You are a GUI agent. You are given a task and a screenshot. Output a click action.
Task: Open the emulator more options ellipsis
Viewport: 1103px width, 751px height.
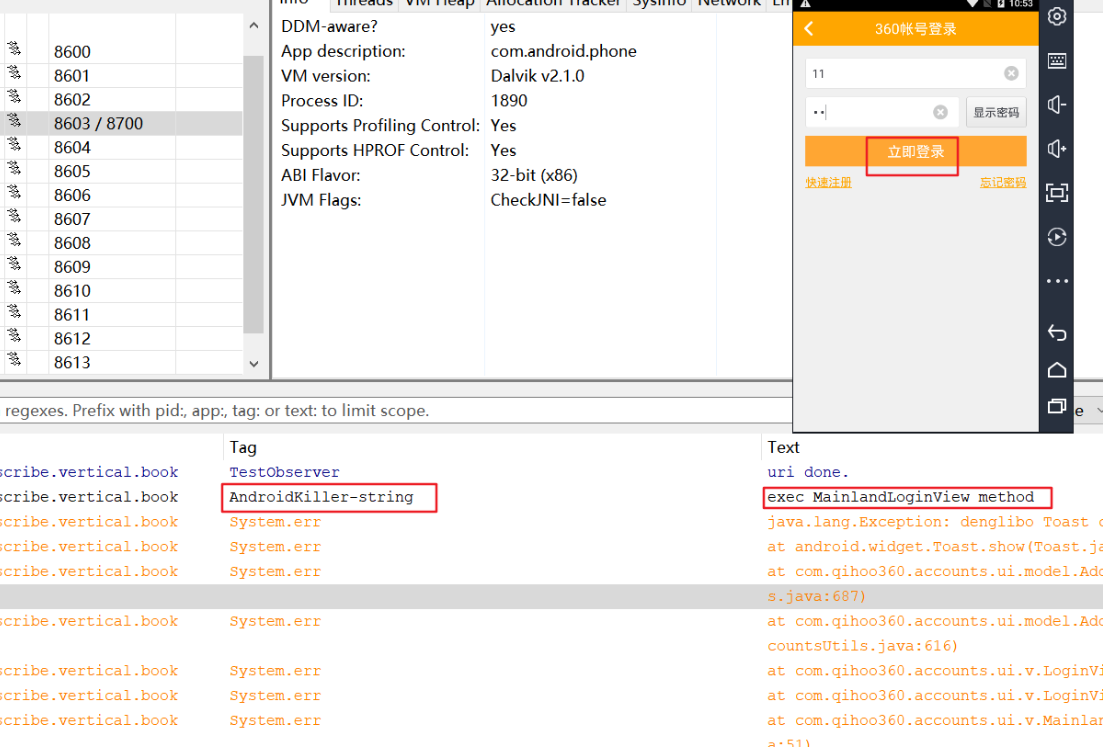click(1057, 281)
